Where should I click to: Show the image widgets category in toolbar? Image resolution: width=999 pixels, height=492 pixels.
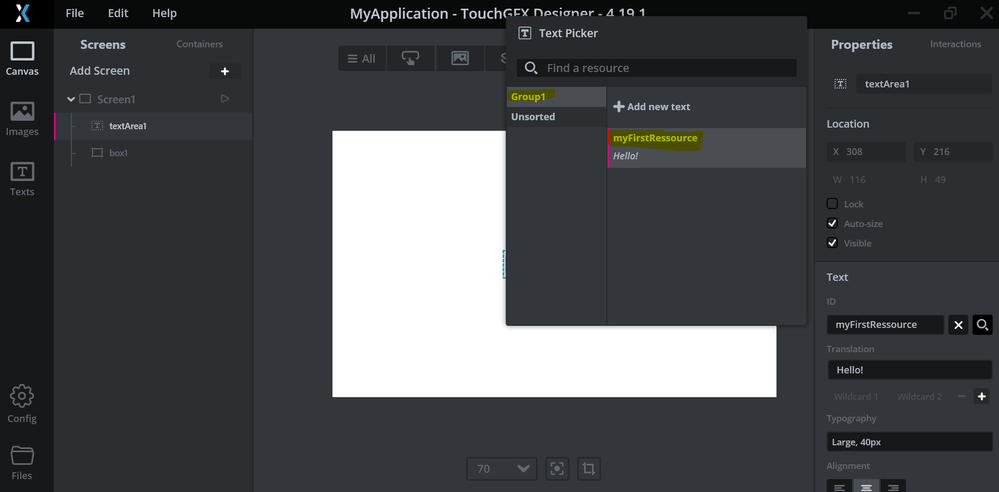click(x=460, y=59)
